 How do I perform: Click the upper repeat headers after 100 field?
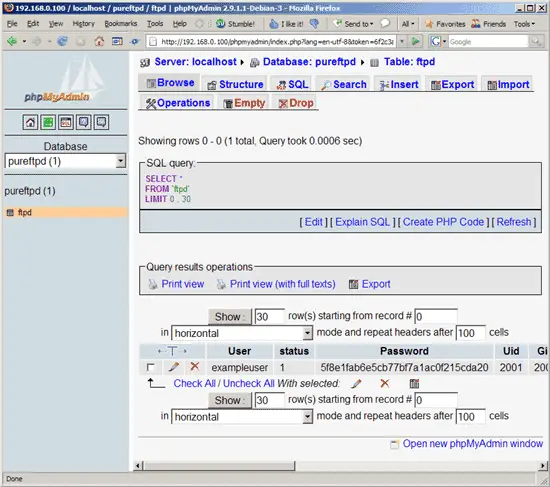(471, 333)
